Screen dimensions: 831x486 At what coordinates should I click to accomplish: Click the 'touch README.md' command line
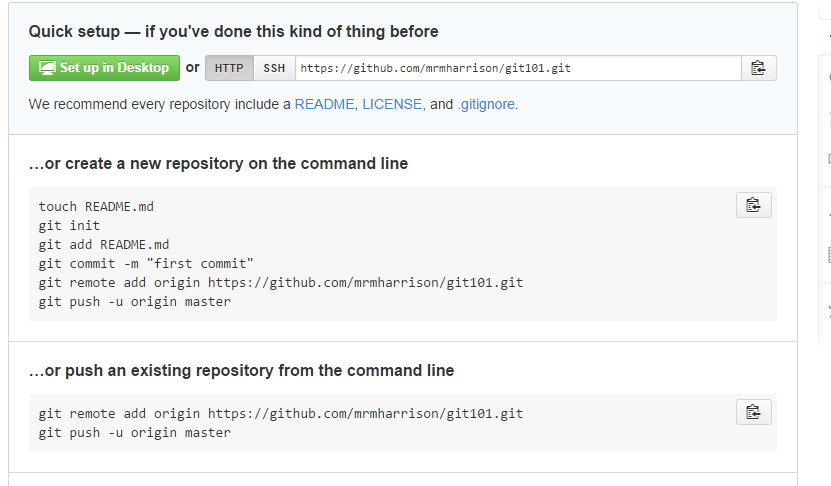[x=96, y=207]
